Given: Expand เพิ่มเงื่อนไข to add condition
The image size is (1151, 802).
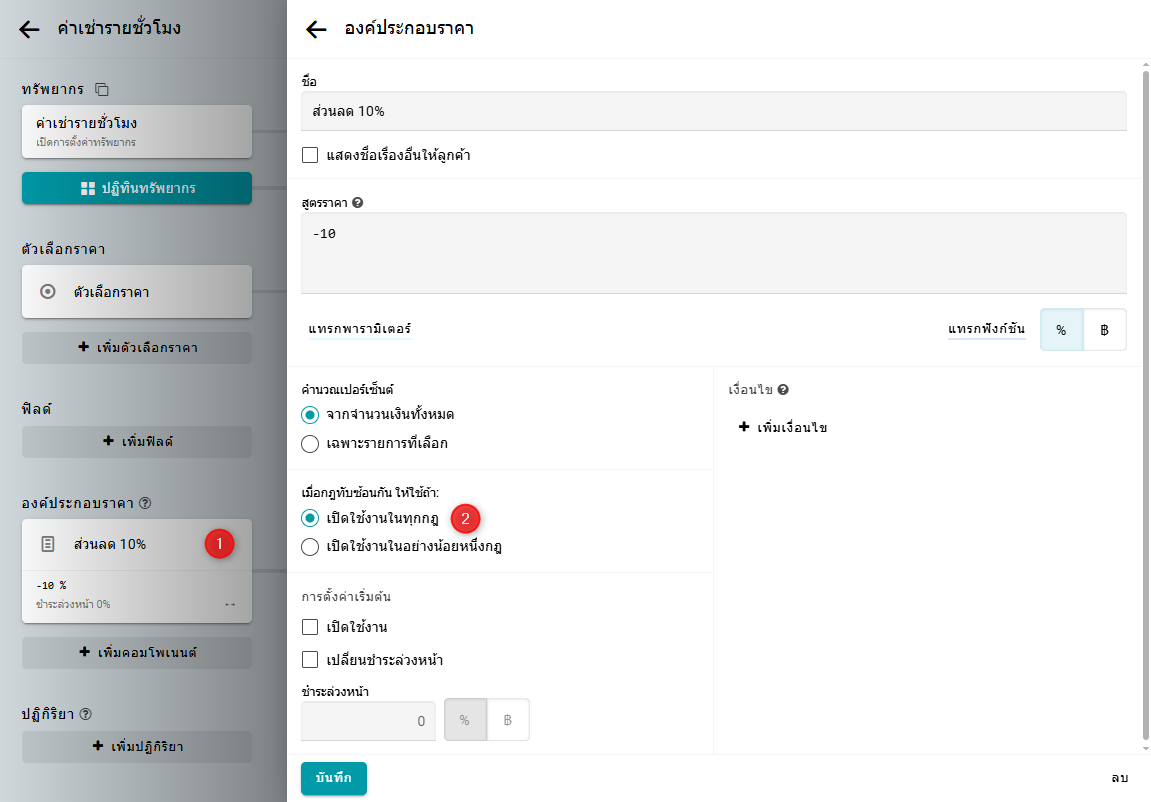Looking at the screenshot, I should tap(783, 428).
